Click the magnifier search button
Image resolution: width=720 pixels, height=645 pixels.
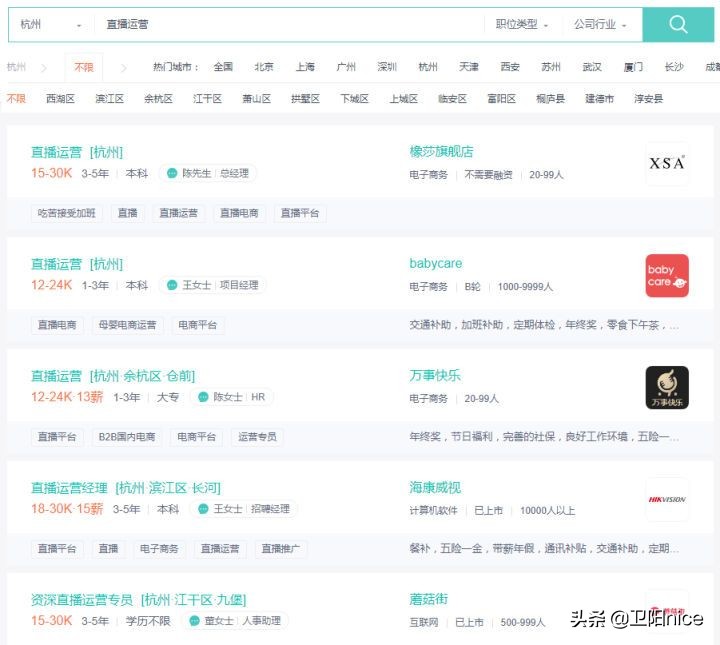coord(678,25)
